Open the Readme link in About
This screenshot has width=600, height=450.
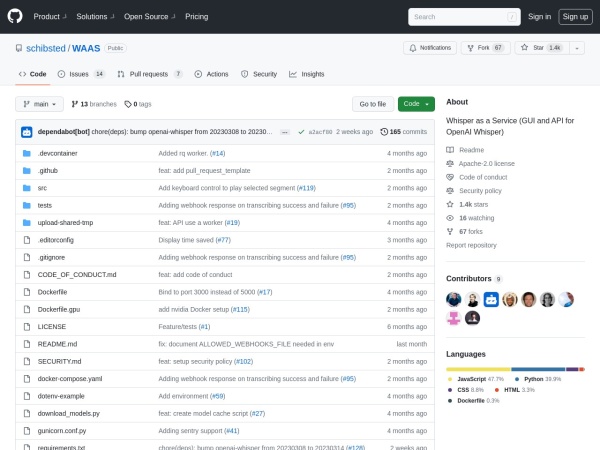pyautogui.click(x=471, y=149)
